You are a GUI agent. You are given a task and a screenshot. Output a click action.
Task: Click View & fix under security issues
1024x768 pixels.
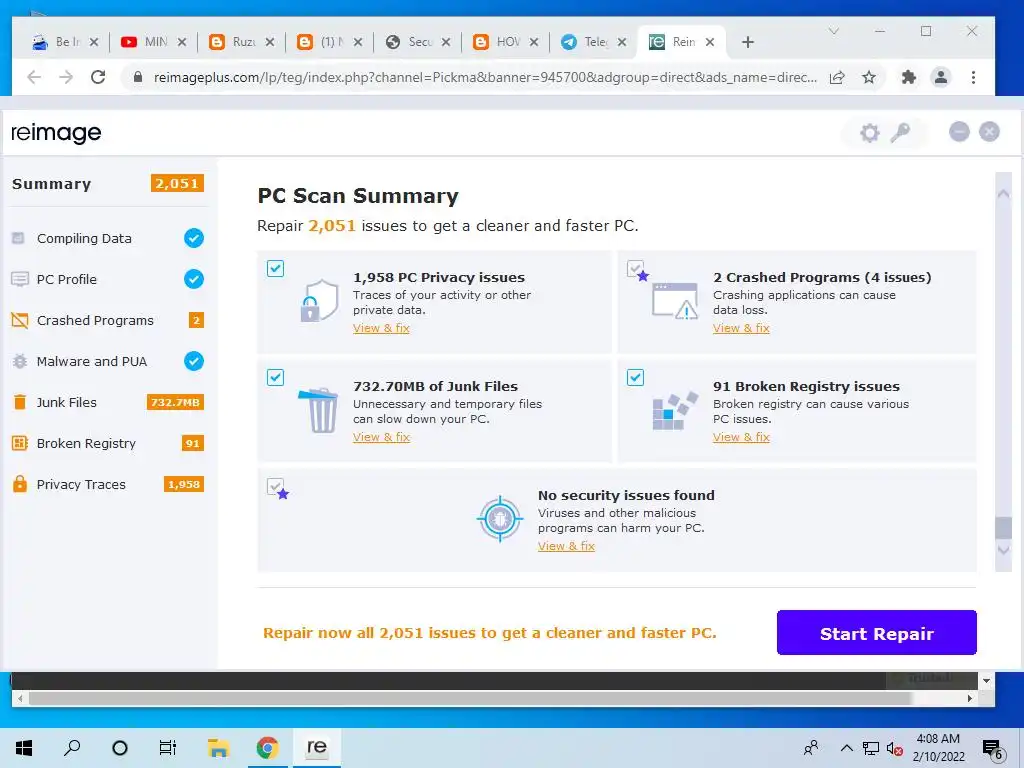click(x=566, y=546)
